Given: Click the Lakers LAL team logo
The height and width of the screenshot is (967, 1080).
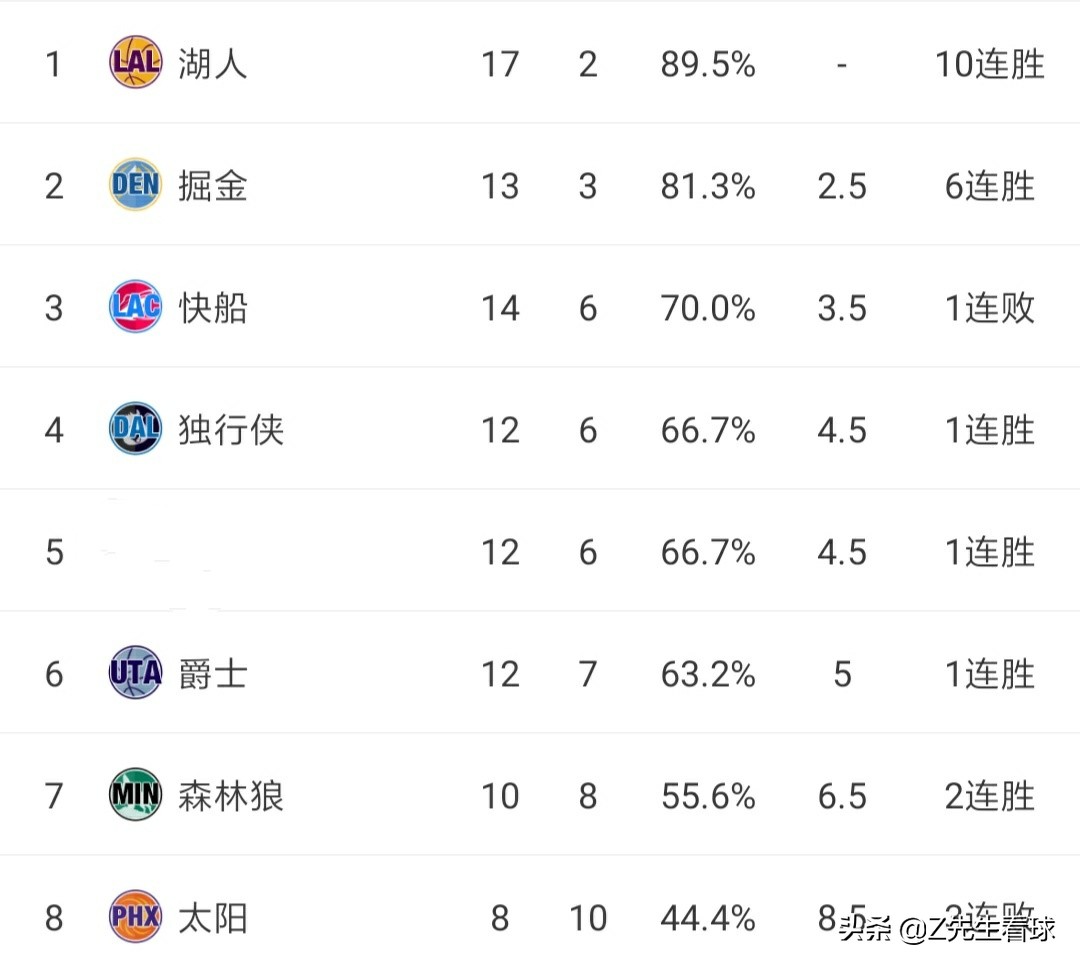Looking at the screenshot, I should [x=135, y=63].
